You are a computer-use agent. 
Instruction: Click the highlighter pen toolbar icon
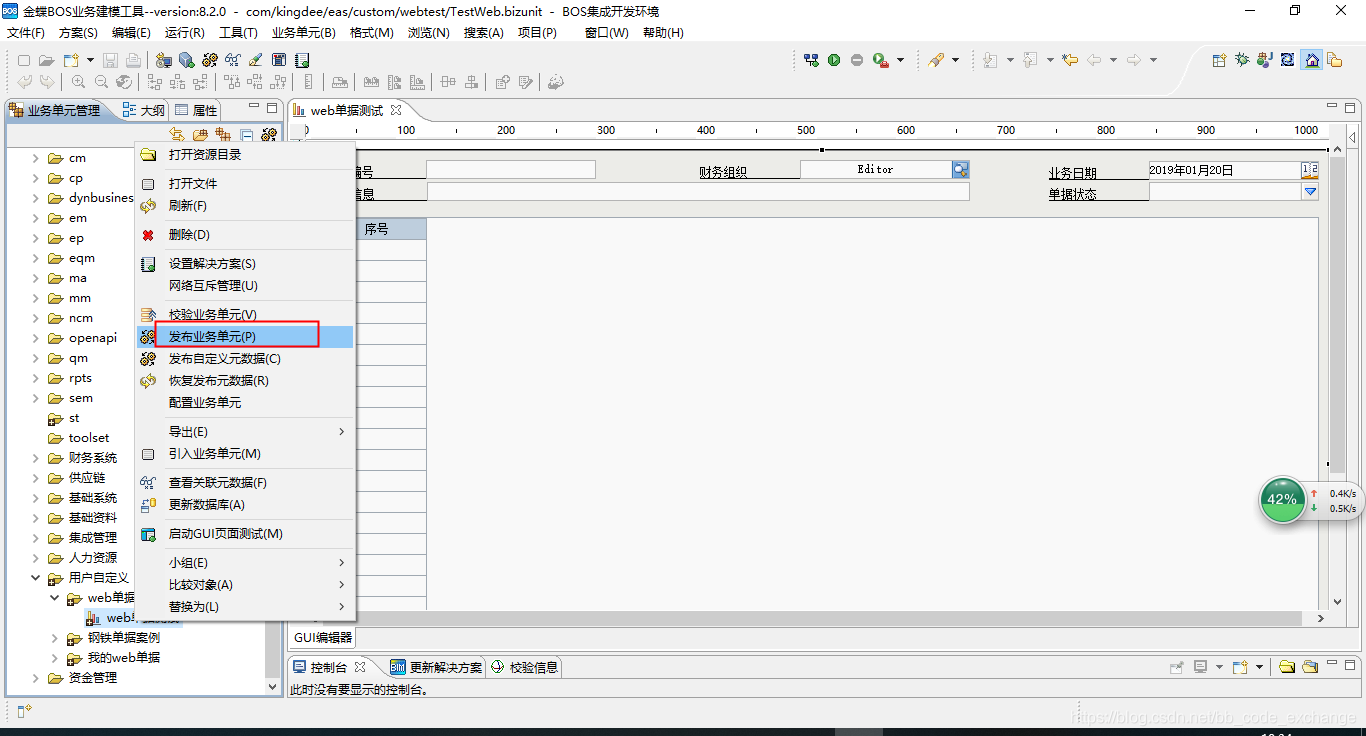[936, 60]
